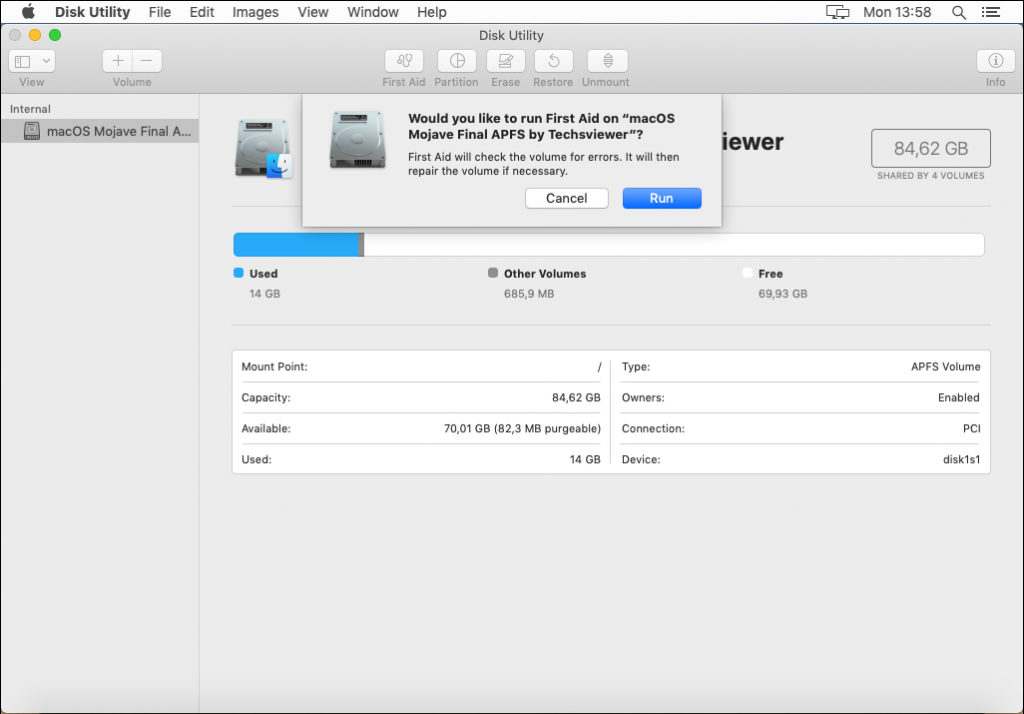Click the Restore toolbar icon
The image size is (1024, 714).
553,61
